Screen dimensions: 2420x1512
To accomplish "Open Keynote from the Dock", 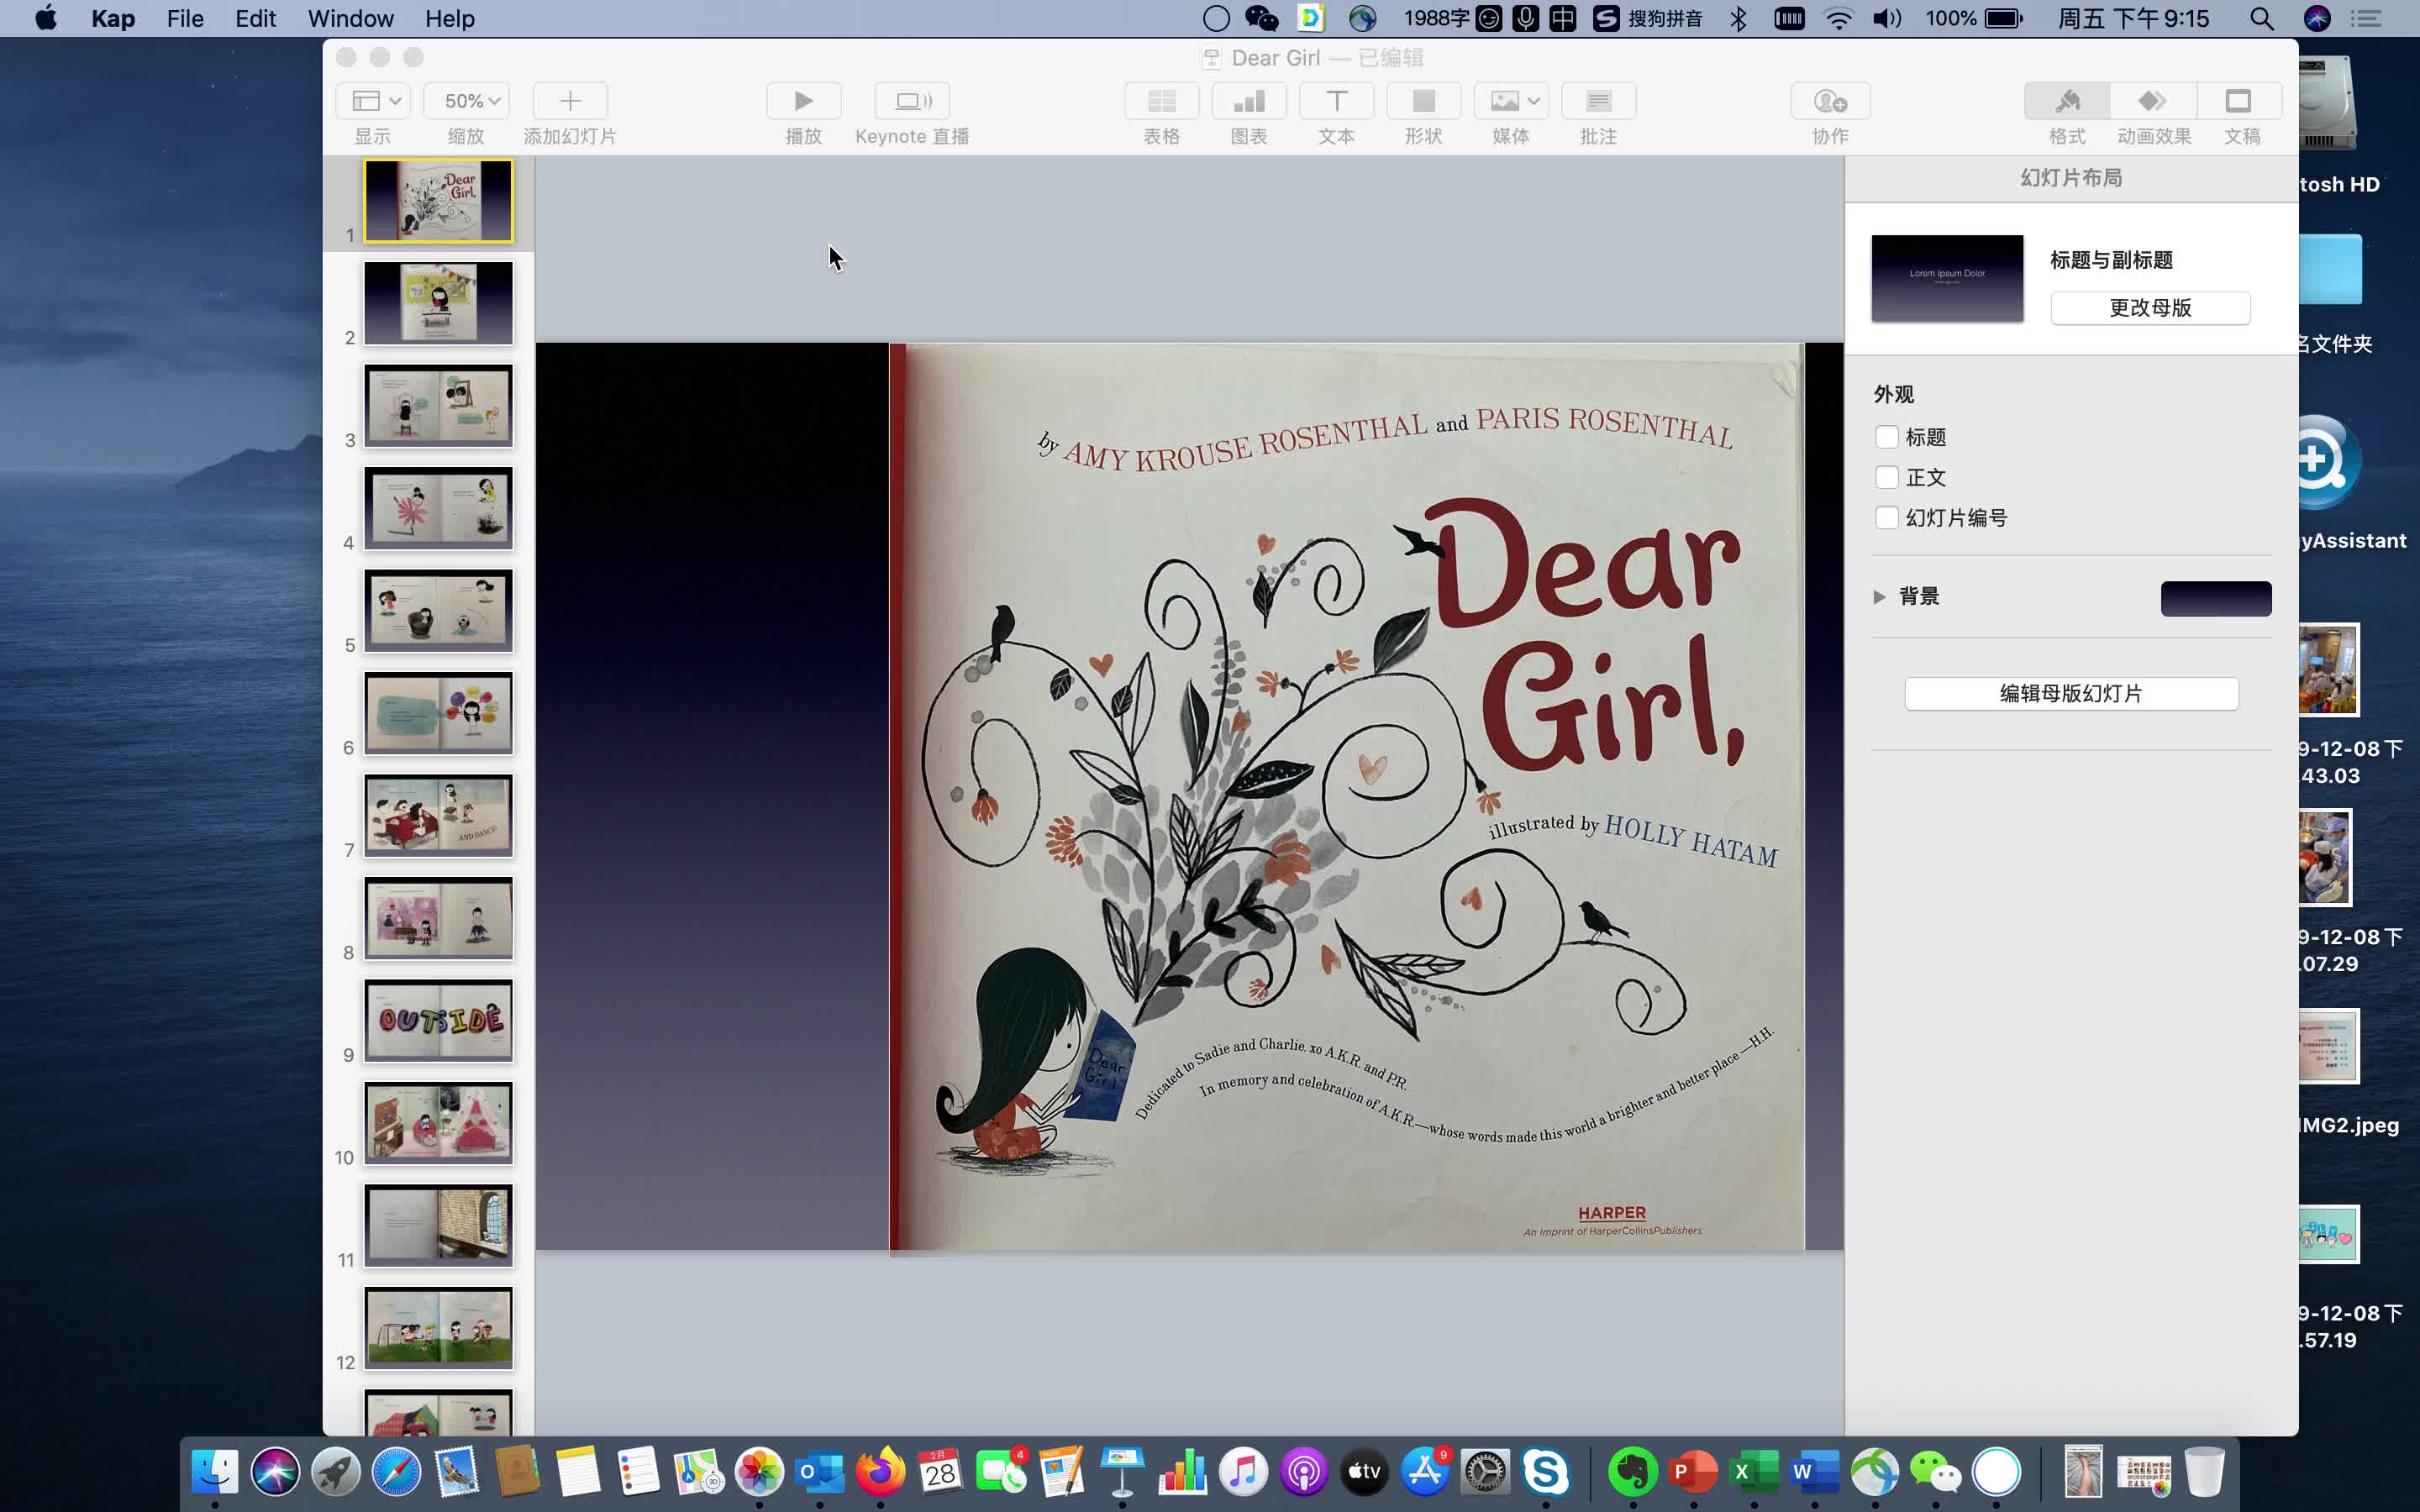I will tap(1122, 1471).
